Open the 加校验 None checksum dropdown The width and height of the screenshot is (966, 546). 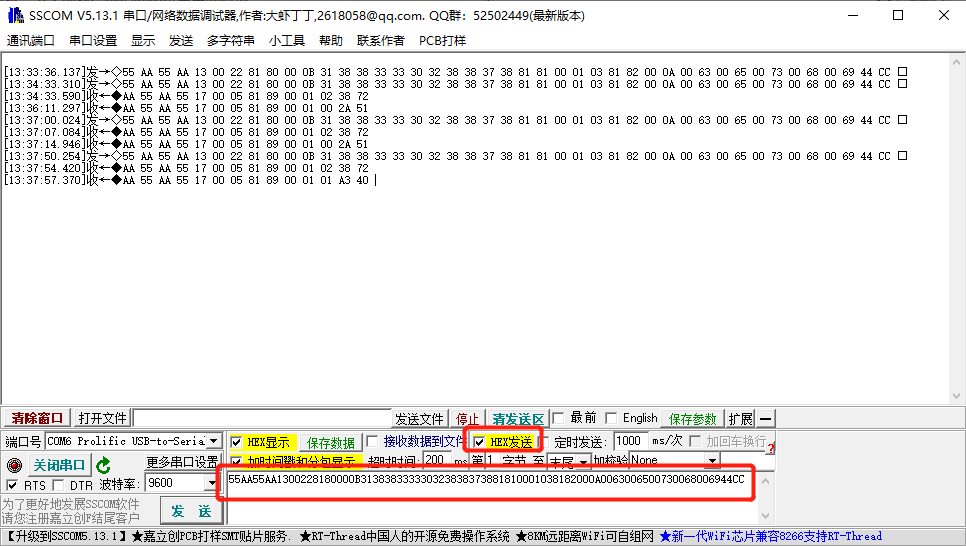712,460
